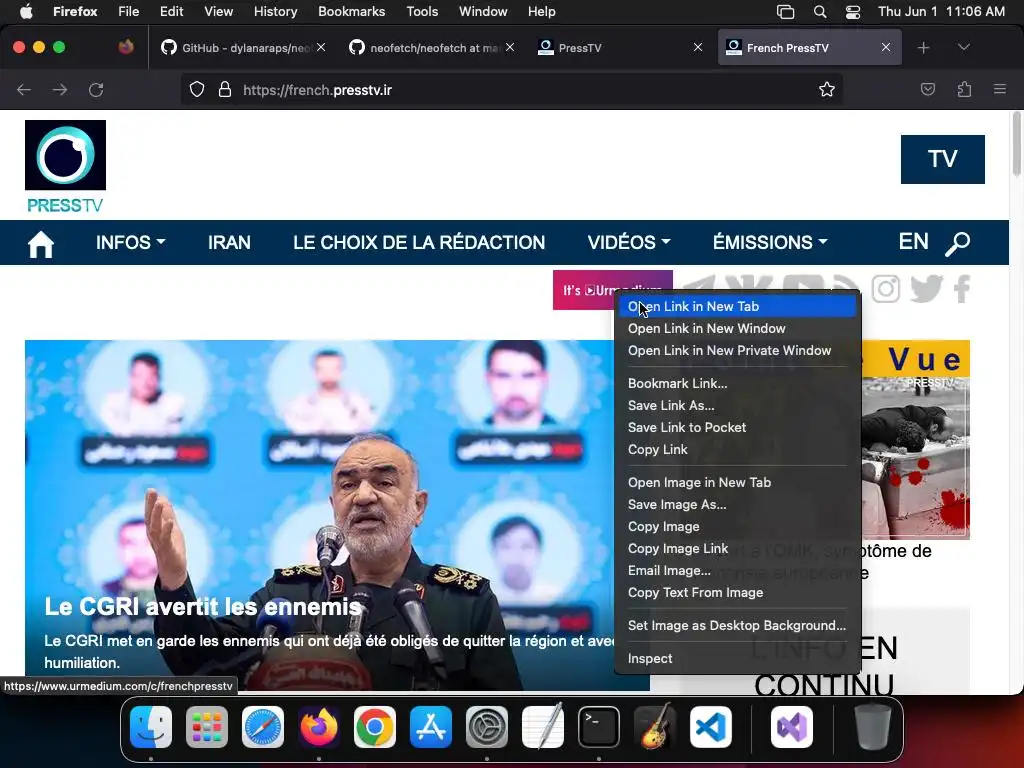Viewport: 1024px width, 768px height.
Task: Expand the VIDÉOS dropdown menu
Action: coord(629,242)
